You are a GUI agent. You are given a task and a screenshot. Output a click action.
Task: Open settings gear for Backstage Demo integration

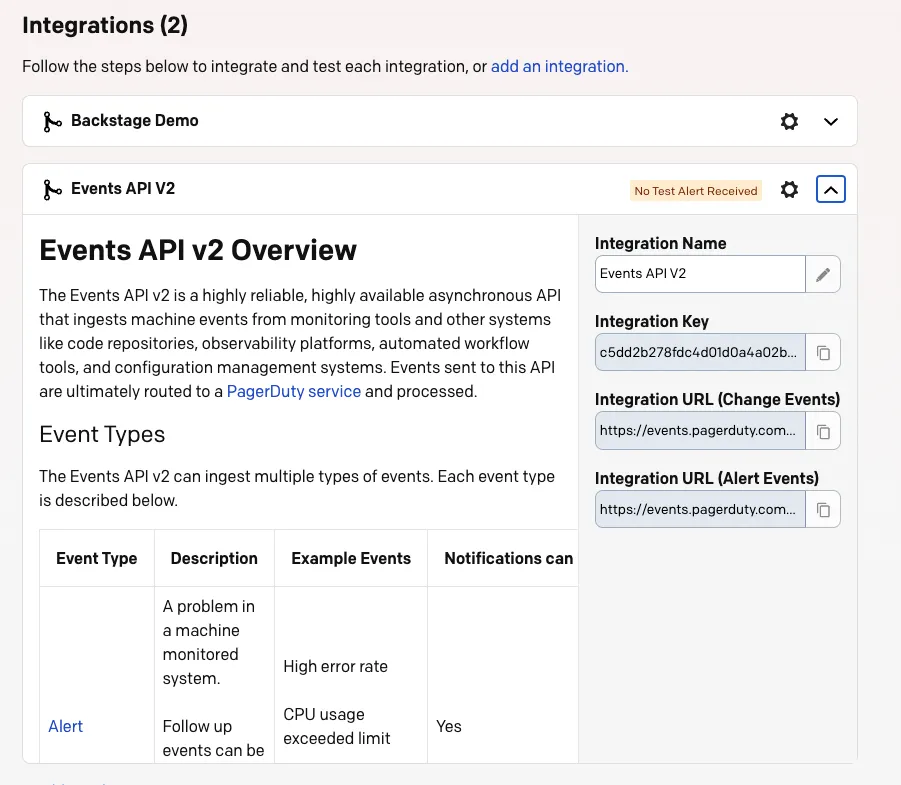[789, 121]
